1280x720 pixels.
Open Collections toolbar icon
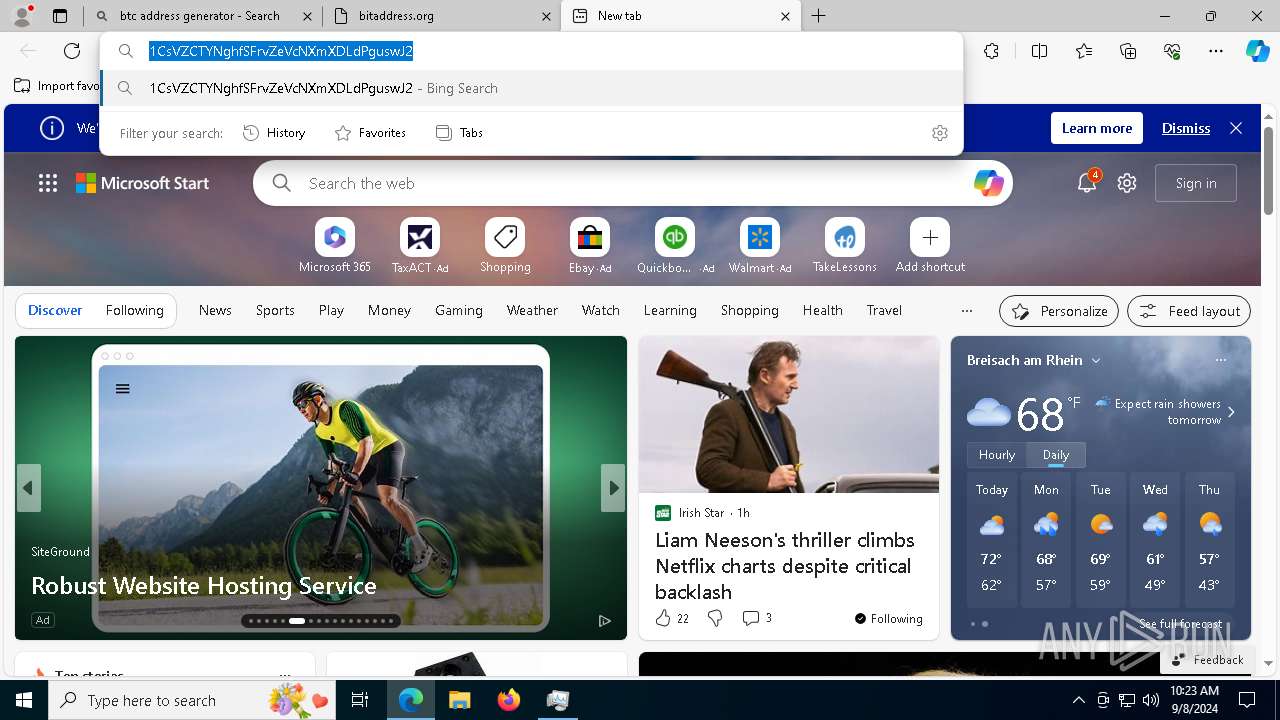[1128, 51]
